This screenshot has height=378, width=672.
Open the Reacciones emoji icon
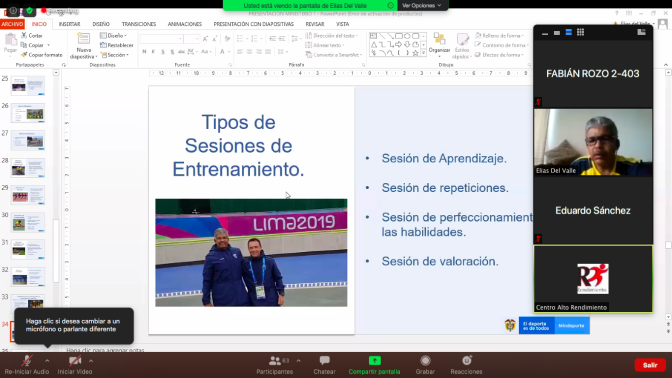(x=466, y=360)
